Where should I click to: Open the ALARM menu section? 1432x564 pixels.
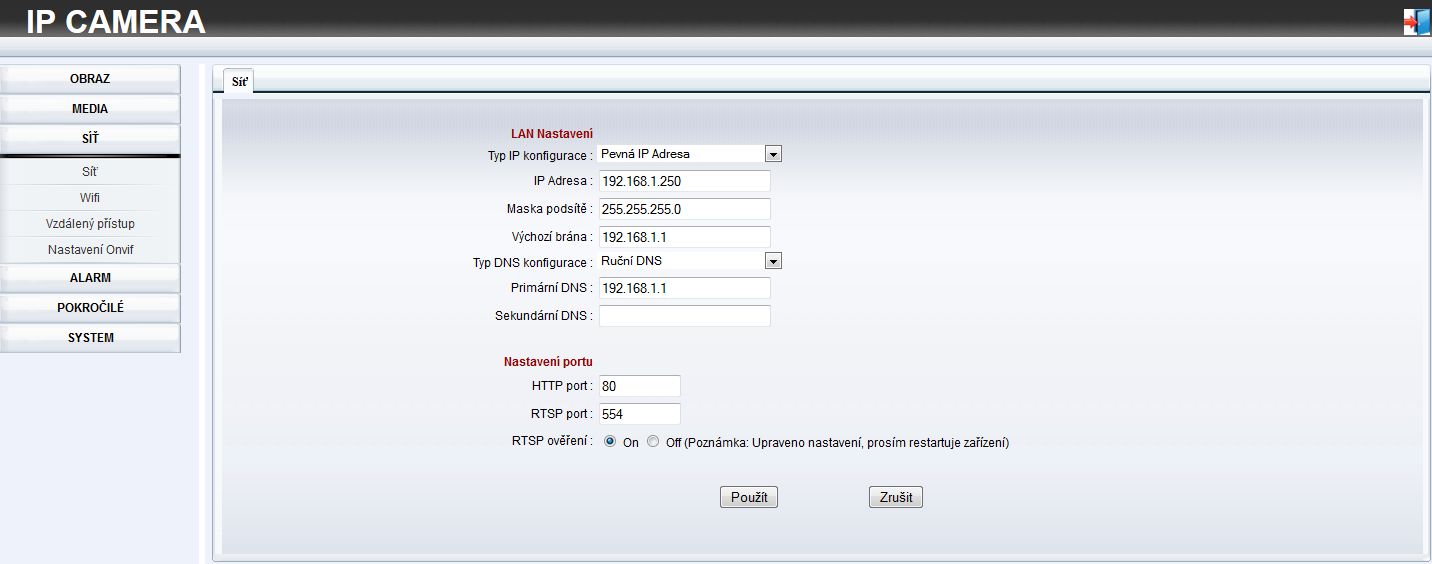[x=90, y=278]
